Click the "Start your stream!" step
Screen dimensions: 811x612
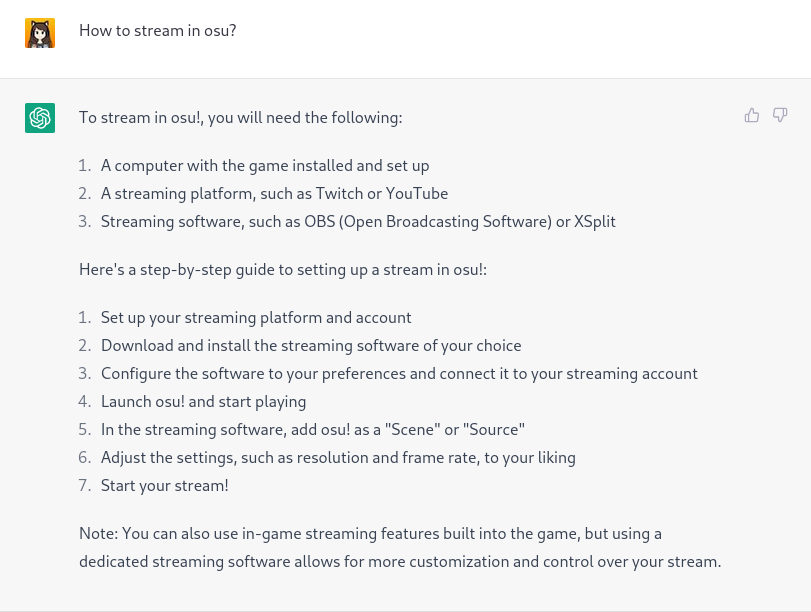[165, 486]
